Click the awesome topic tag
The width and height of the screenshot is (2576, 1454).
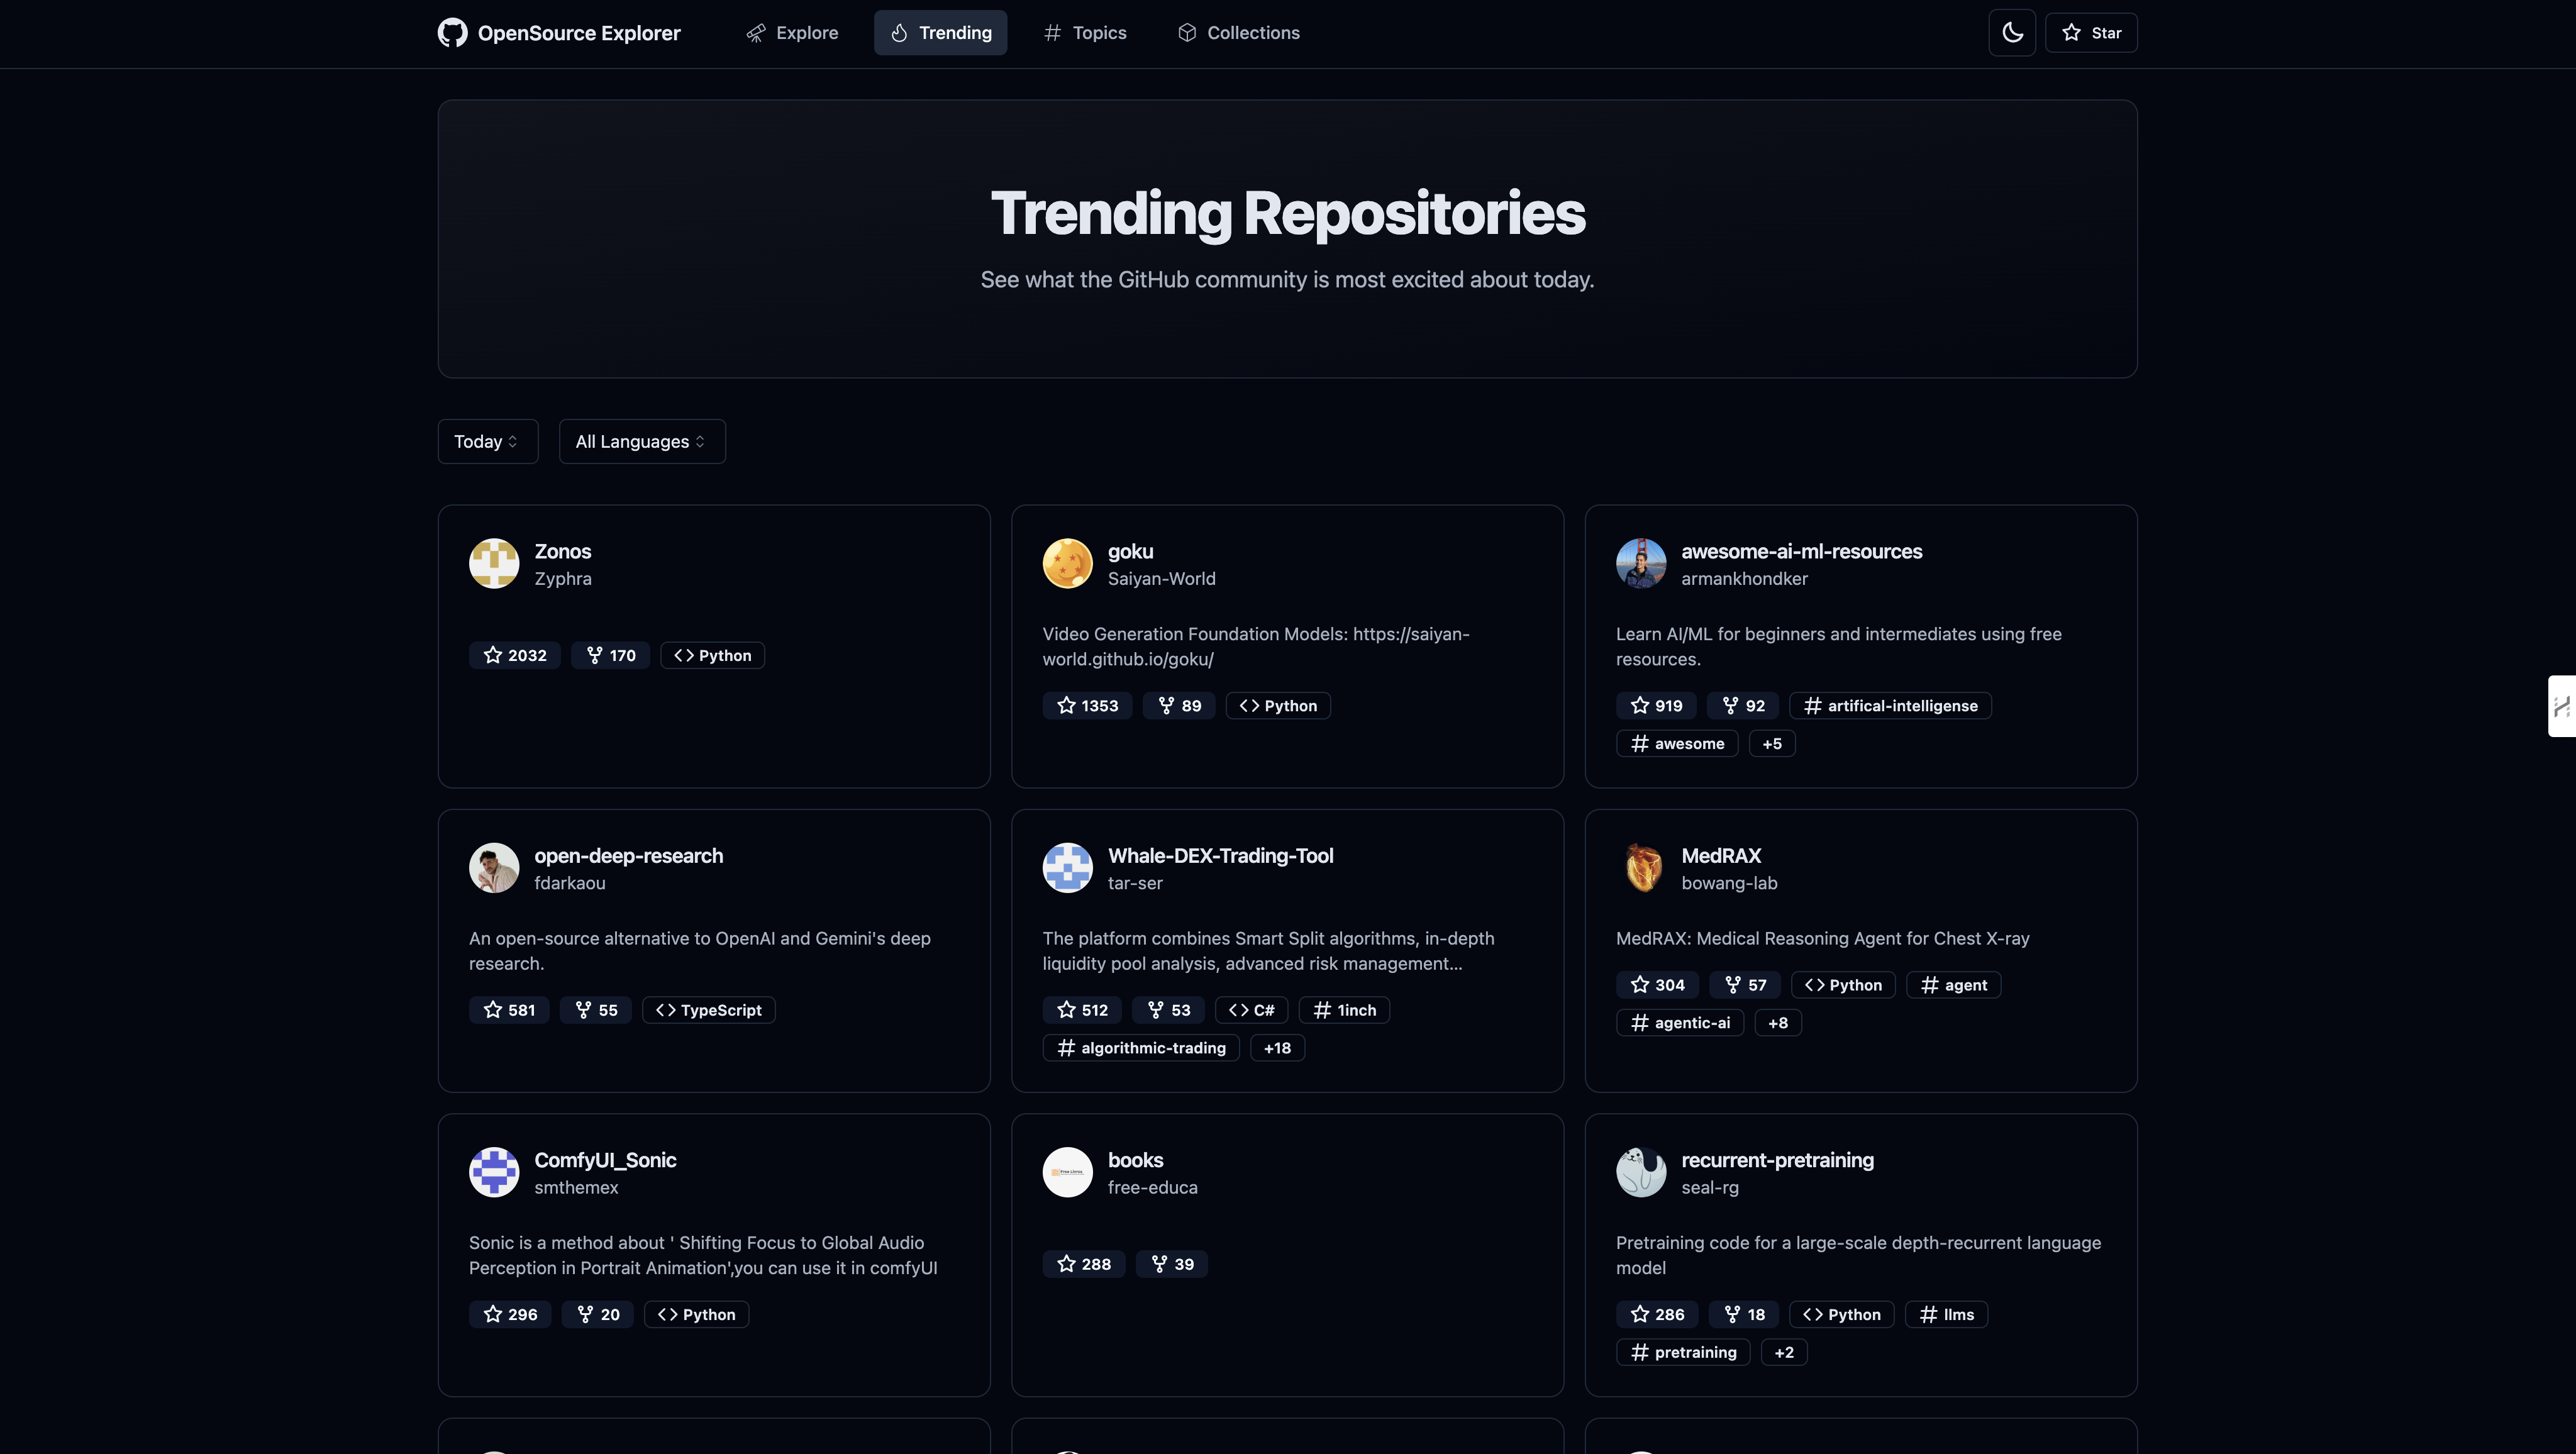tap(1677, 743)
